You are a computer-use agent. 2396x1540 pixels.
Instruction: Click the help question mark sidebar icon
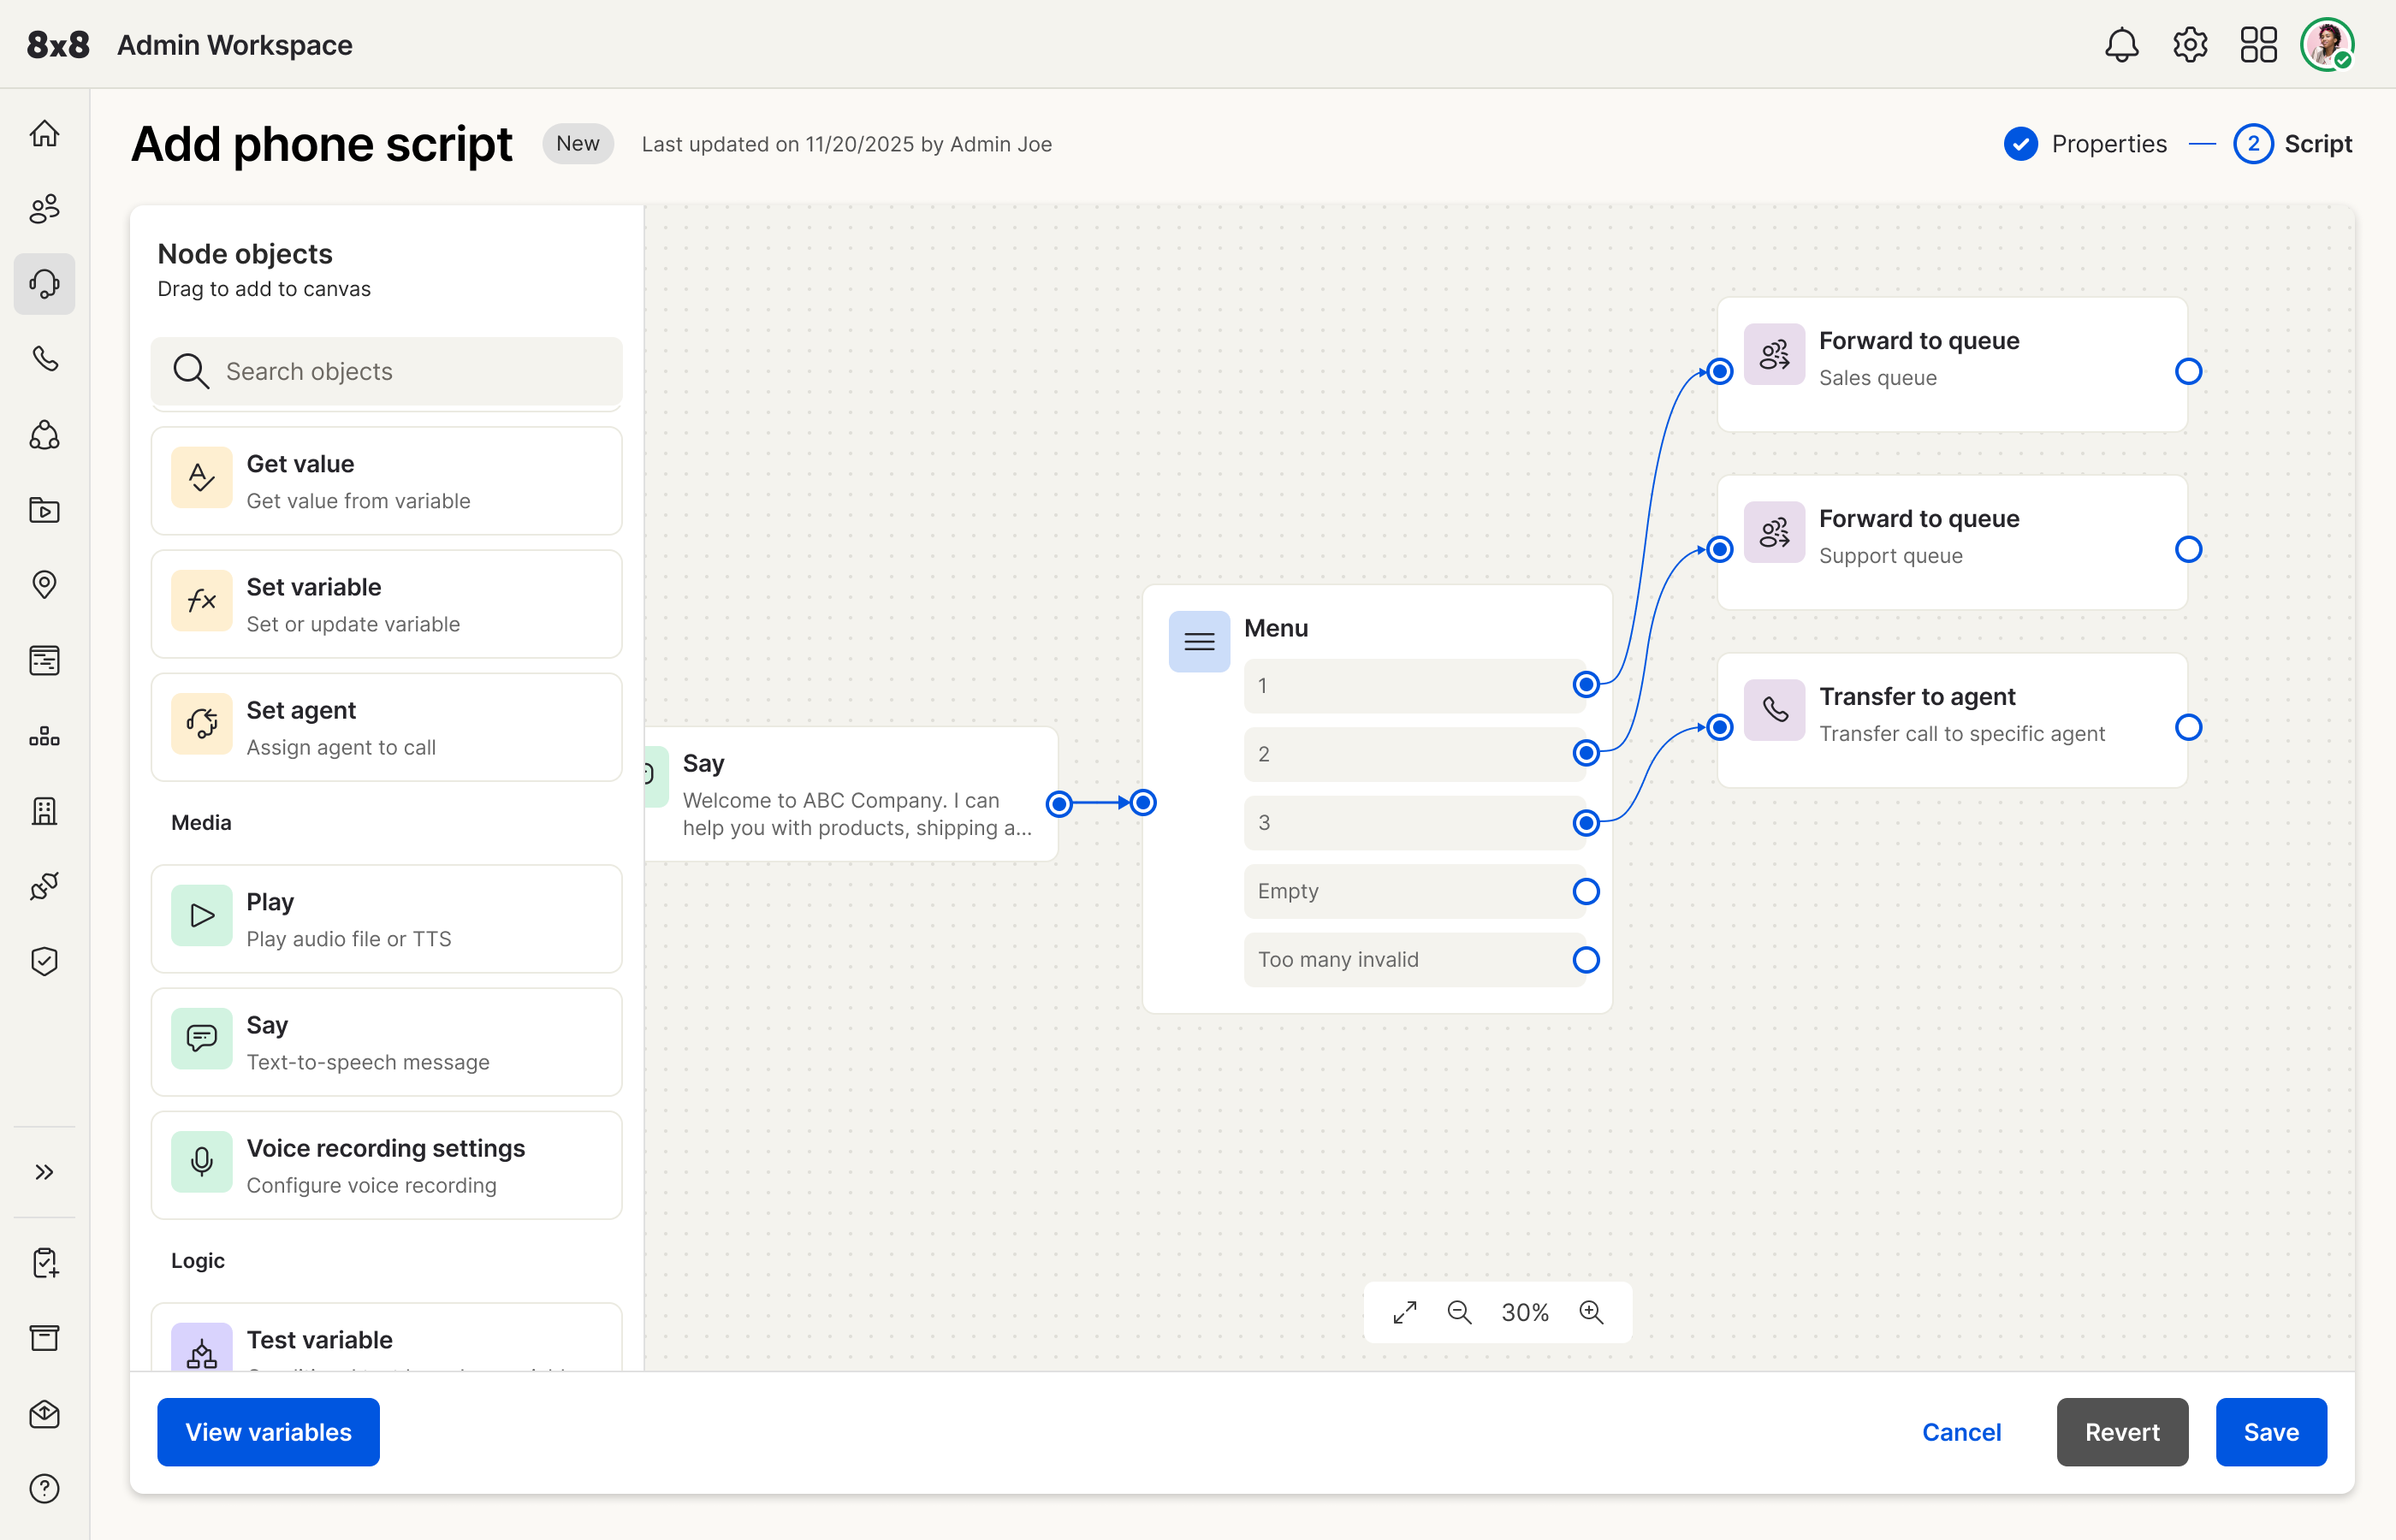(x=44, y=1489)
